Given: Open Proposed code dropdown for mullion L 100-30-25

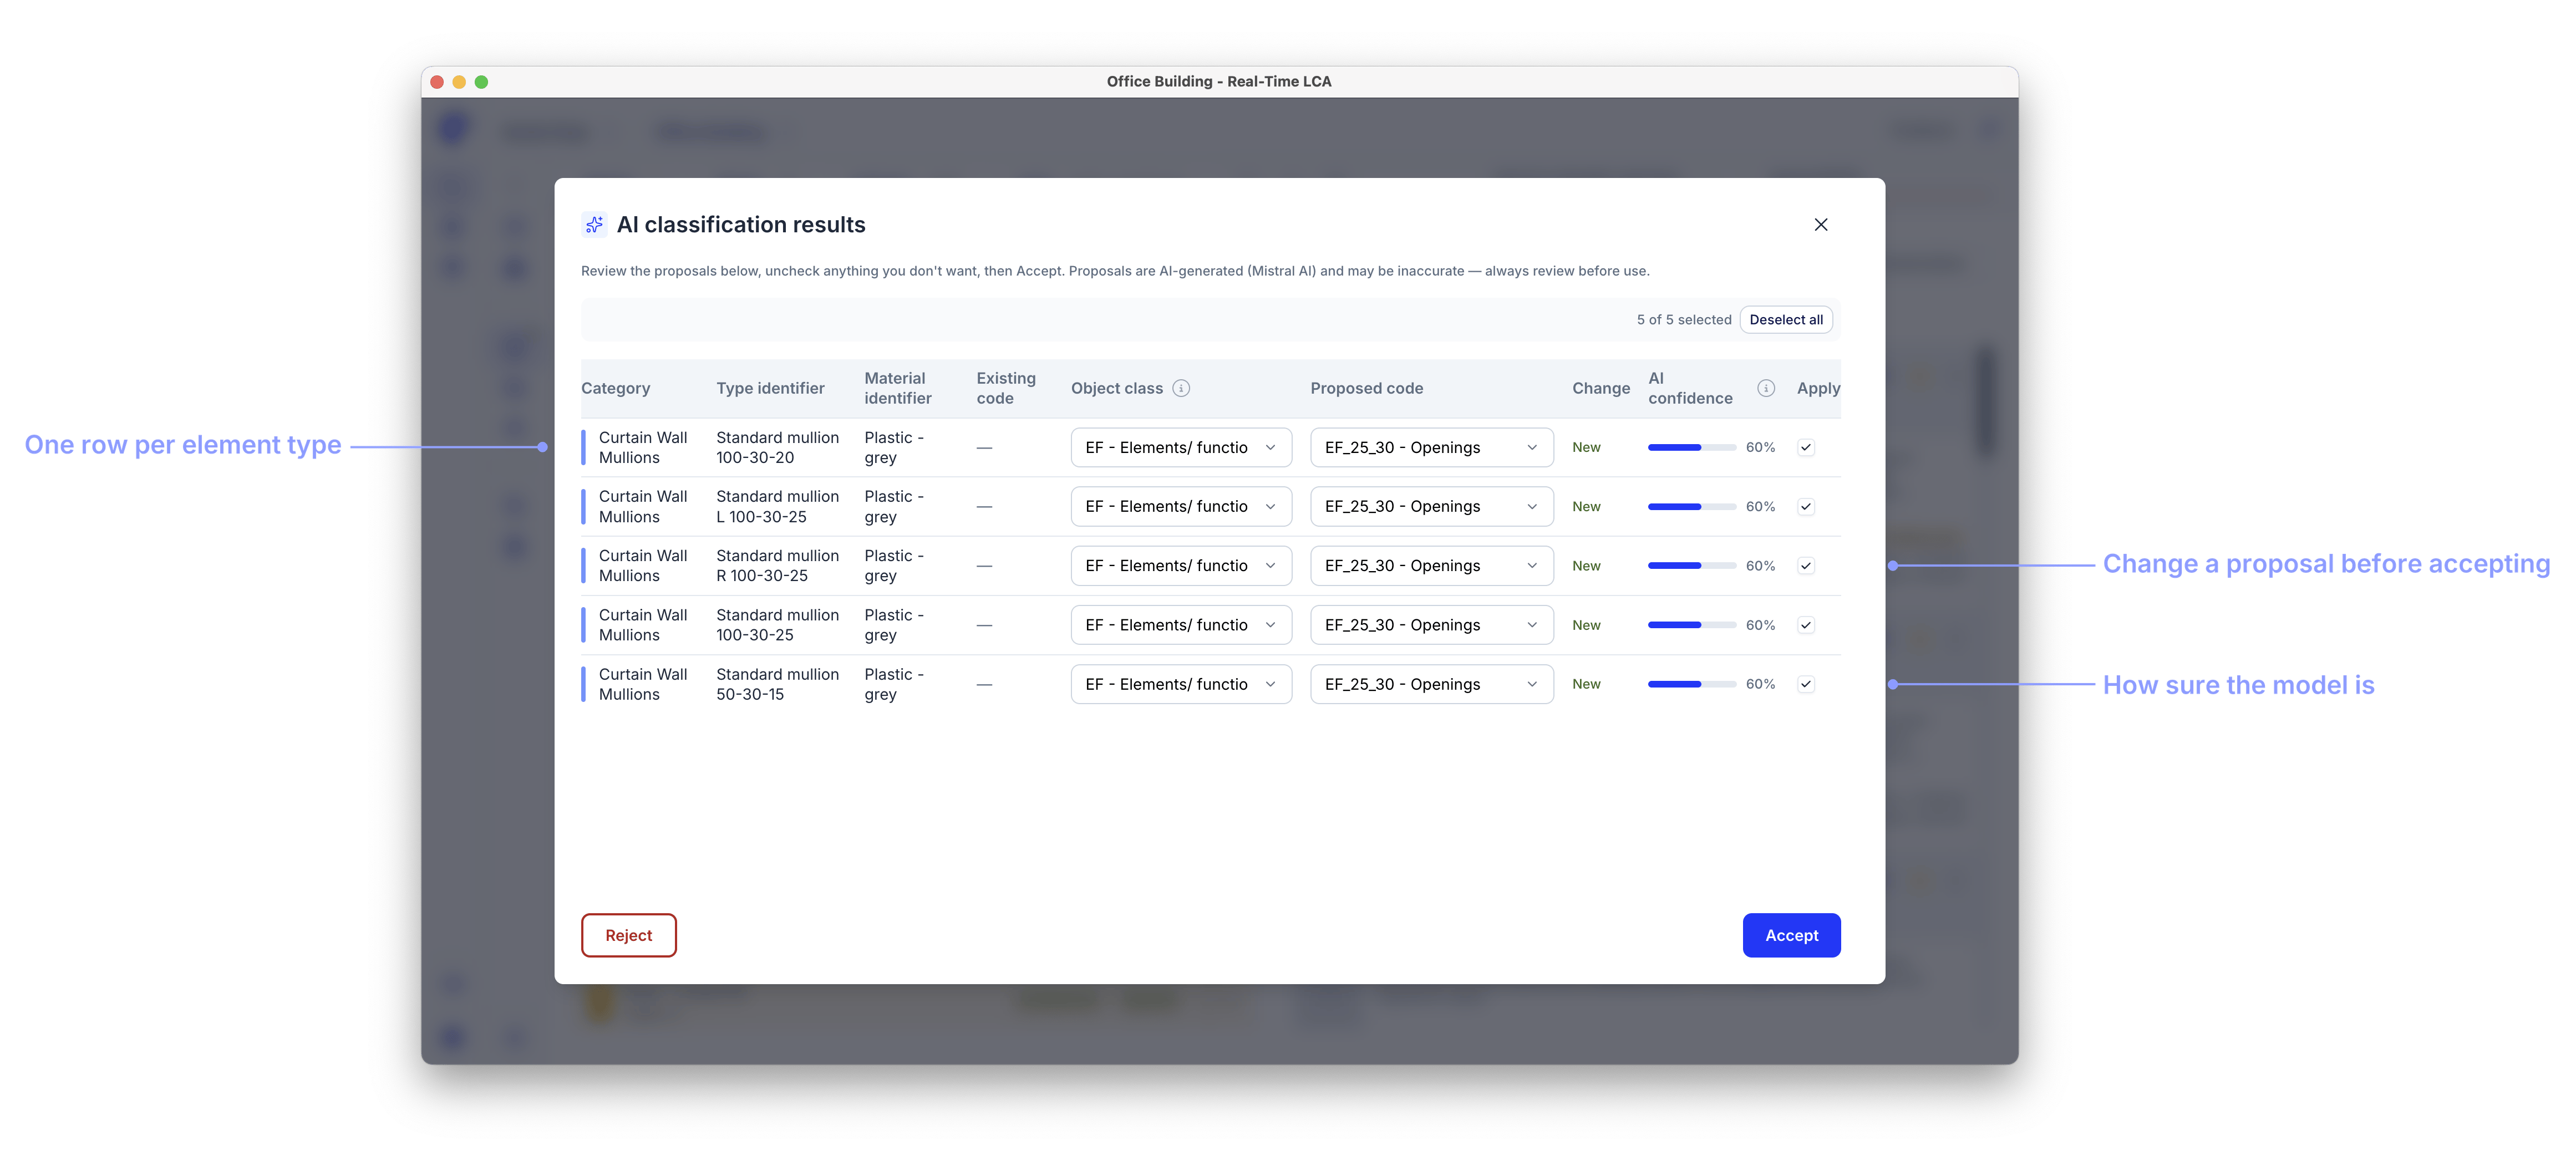Looking at the screenshot, I should pos(1431,506).
